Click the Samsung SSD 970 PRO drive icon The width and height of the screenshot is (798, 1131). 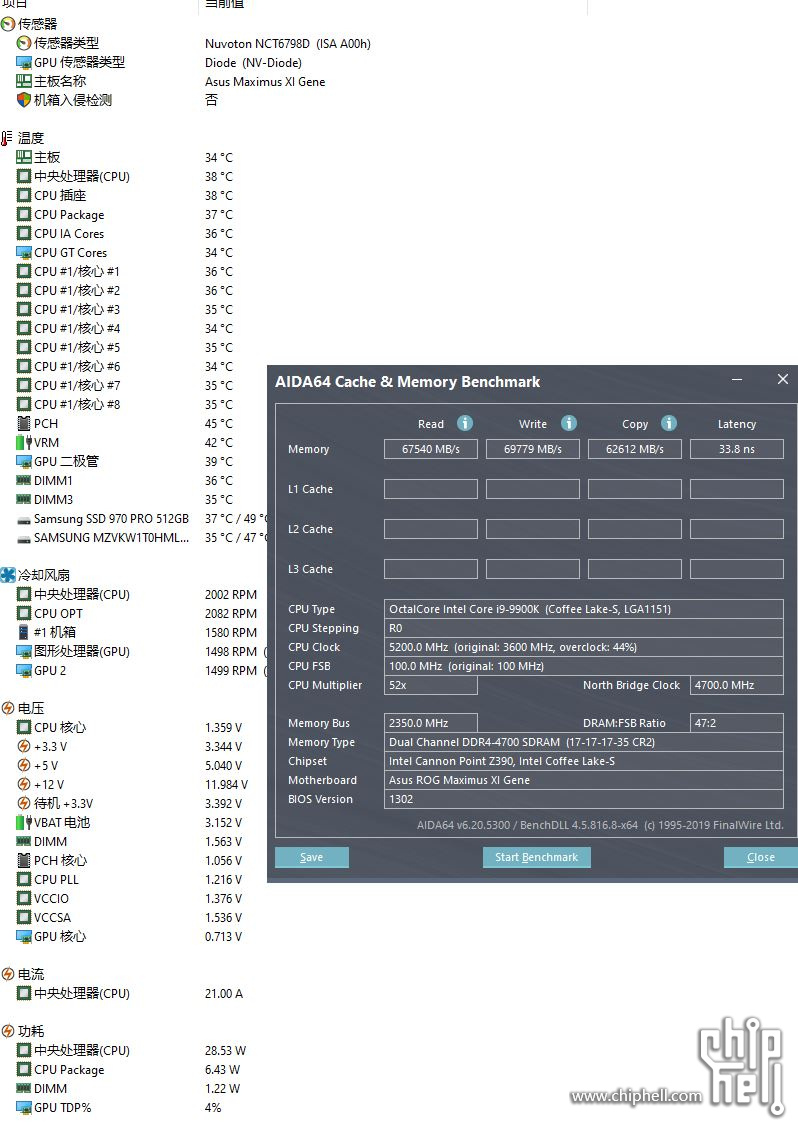coord(24,519)
